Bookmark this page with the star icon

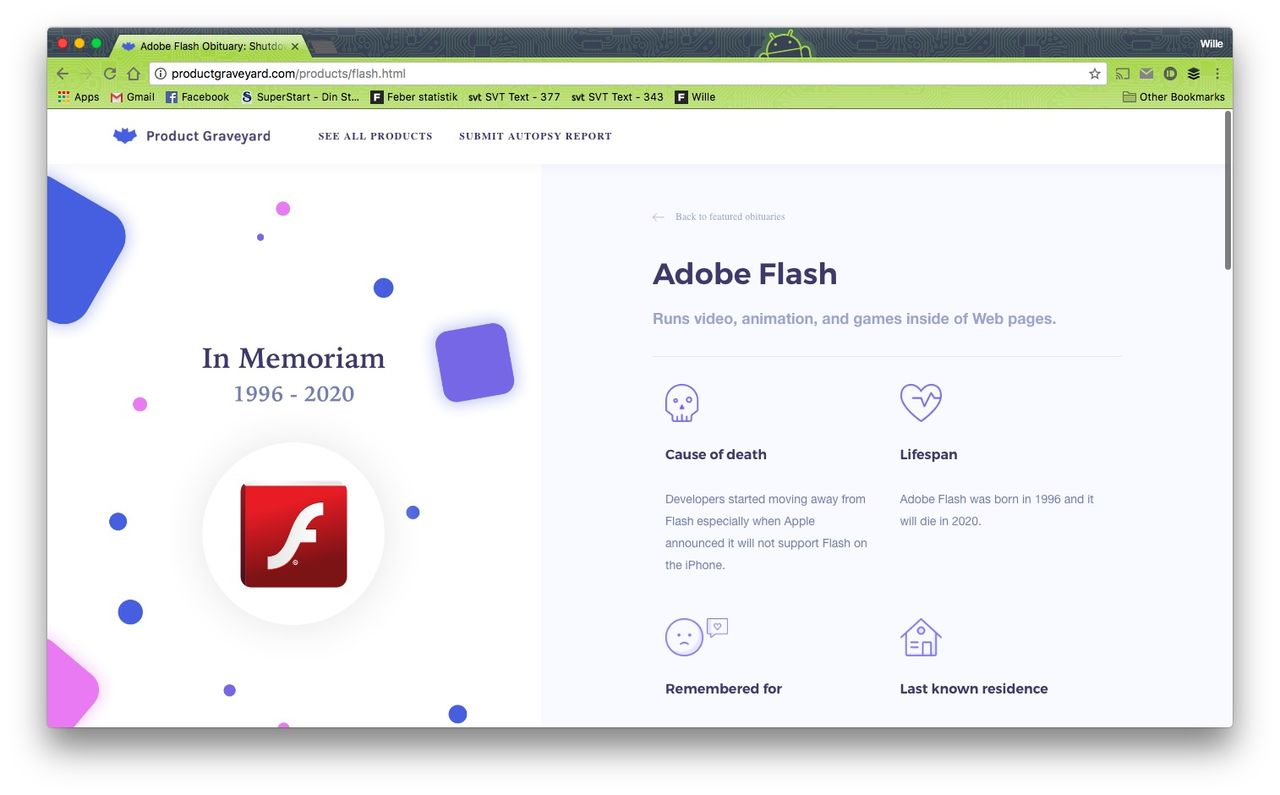click(x=1095, y=74)
